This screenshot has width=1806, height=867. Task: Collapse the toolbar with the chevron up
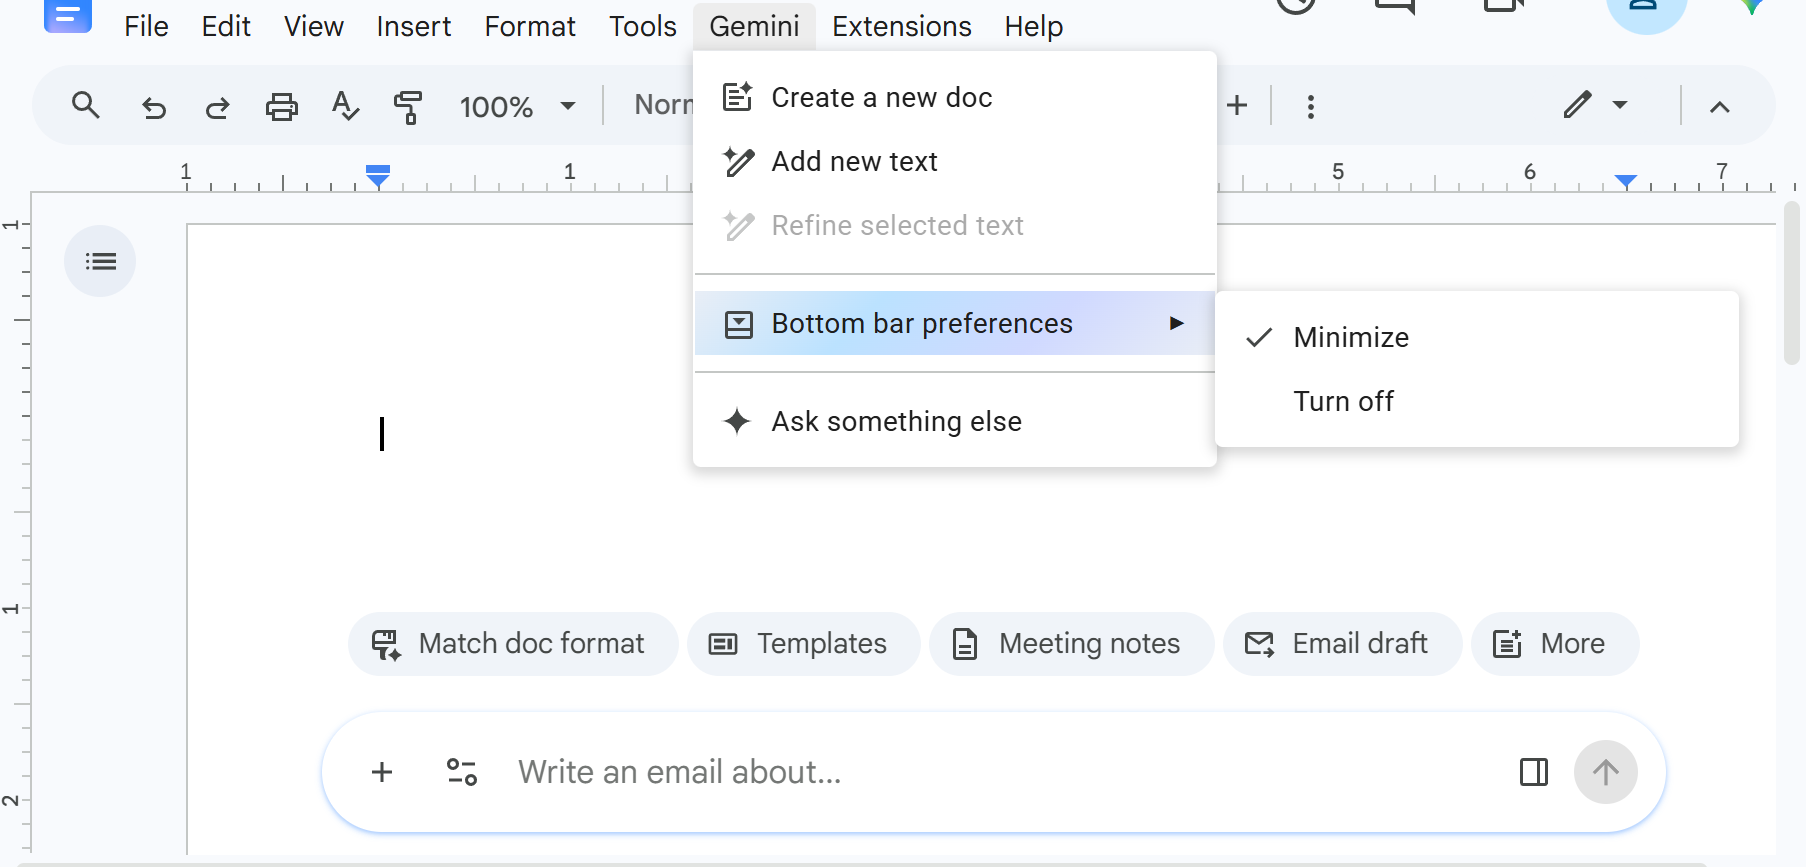(x=1719, y=106)
